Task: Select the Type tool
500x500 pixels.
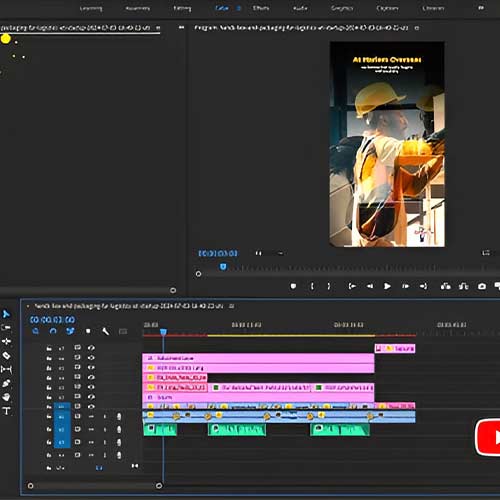Action: pos(7,411)
